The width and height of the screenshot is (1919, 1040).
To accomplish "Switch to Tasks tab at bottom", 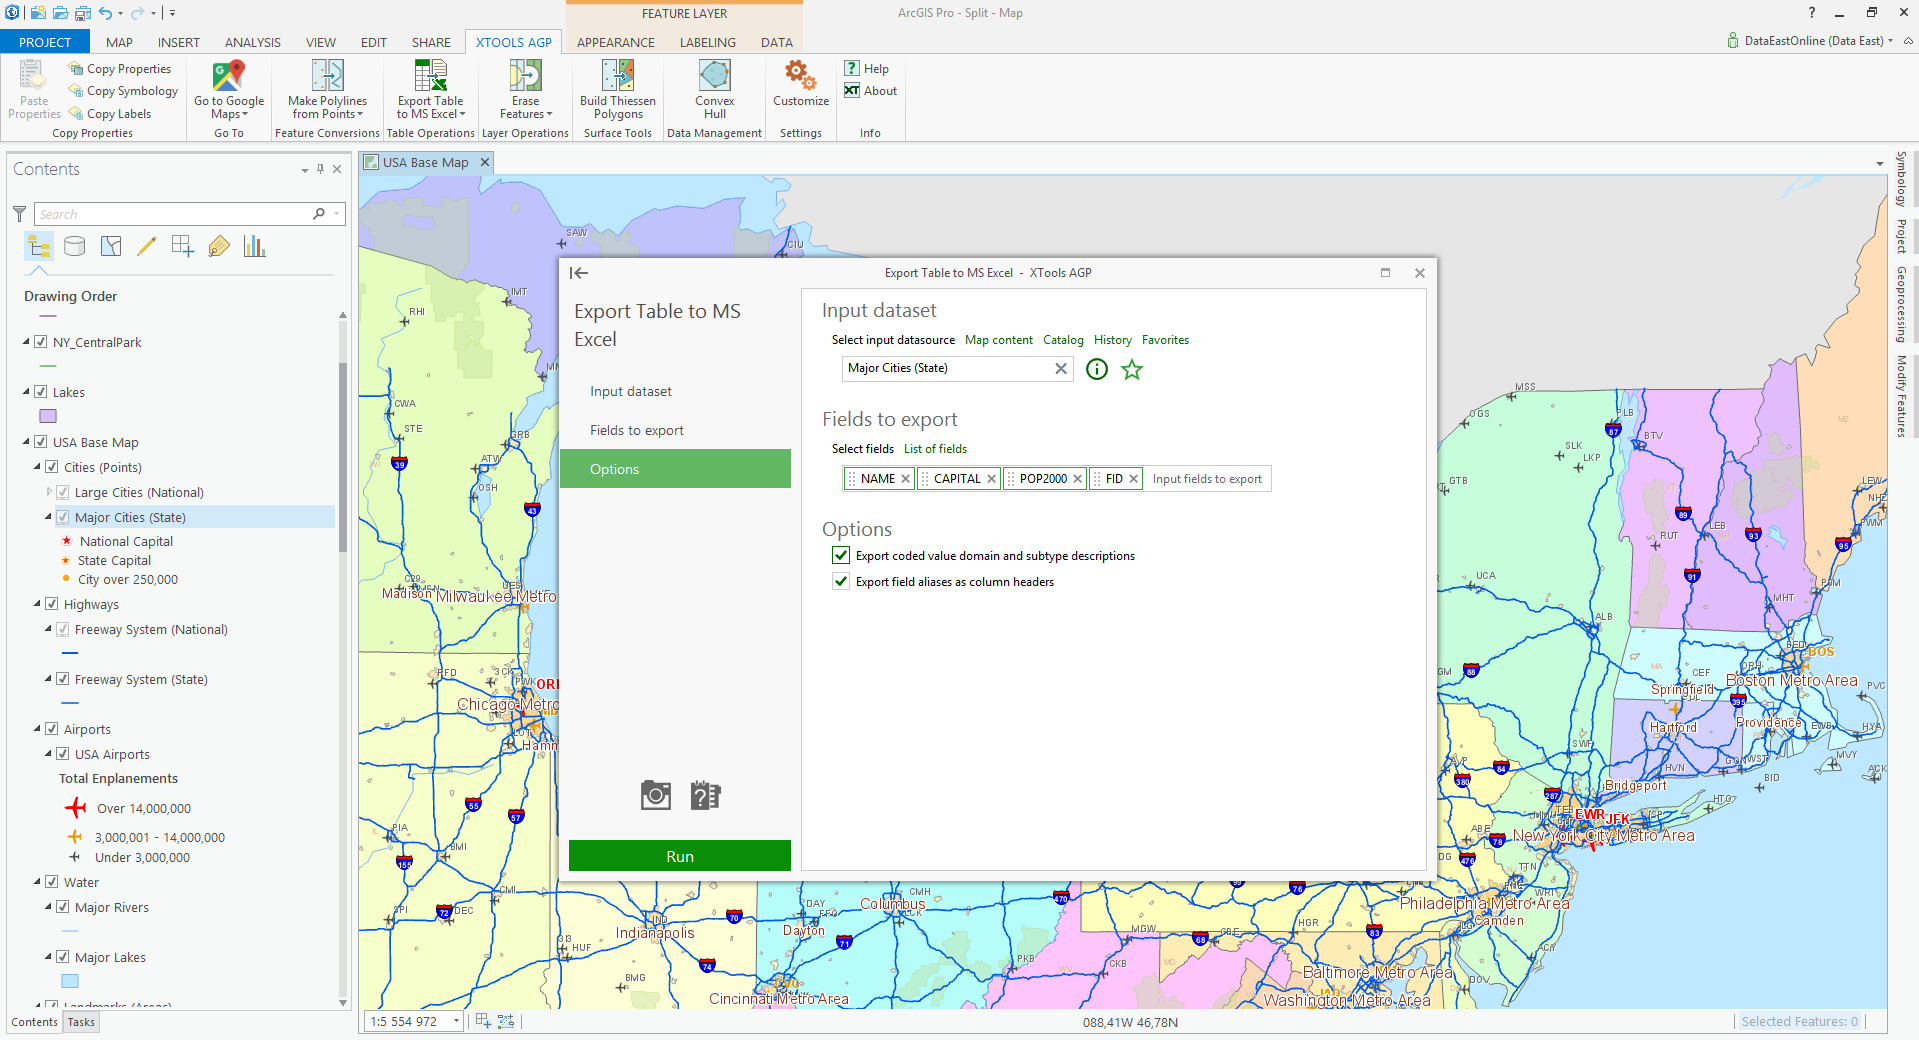I will click(81, 1022).
